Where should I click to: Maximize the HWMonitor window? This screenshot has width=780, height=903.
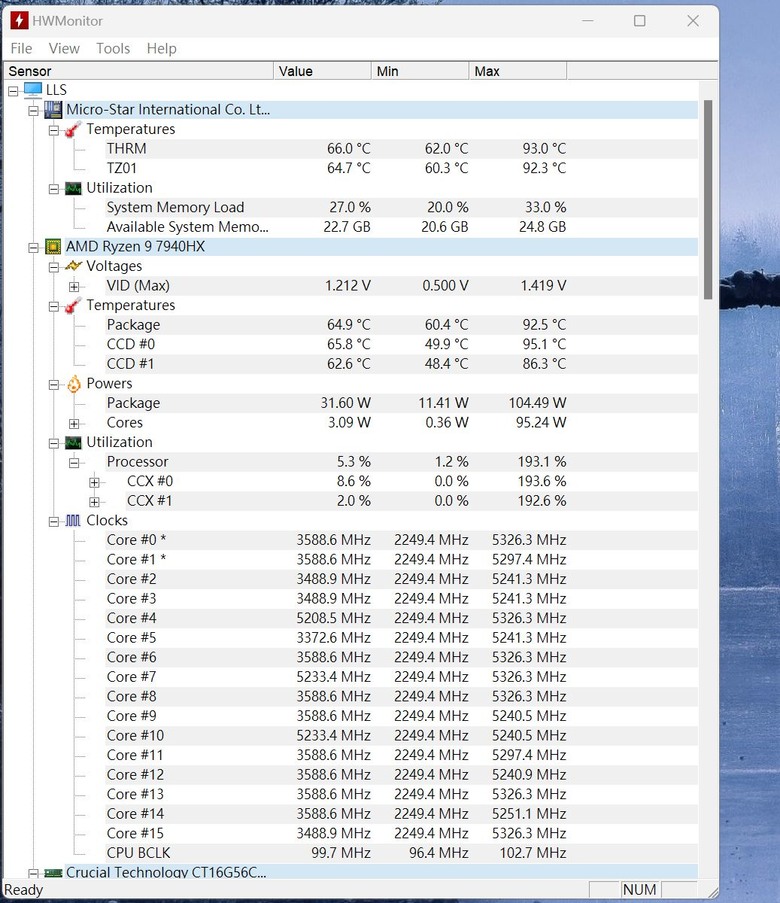[x=639, y=21]
